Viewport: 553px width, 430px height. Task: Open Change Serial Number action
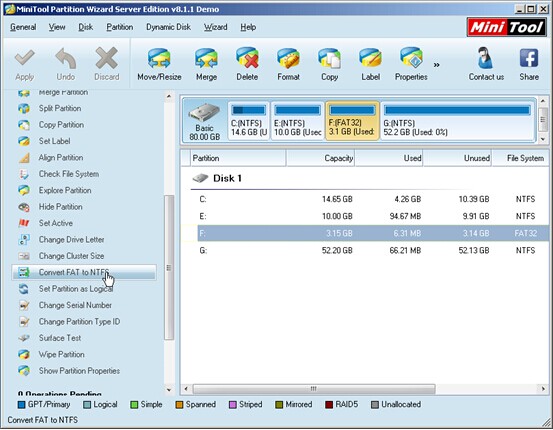point(75,305)
